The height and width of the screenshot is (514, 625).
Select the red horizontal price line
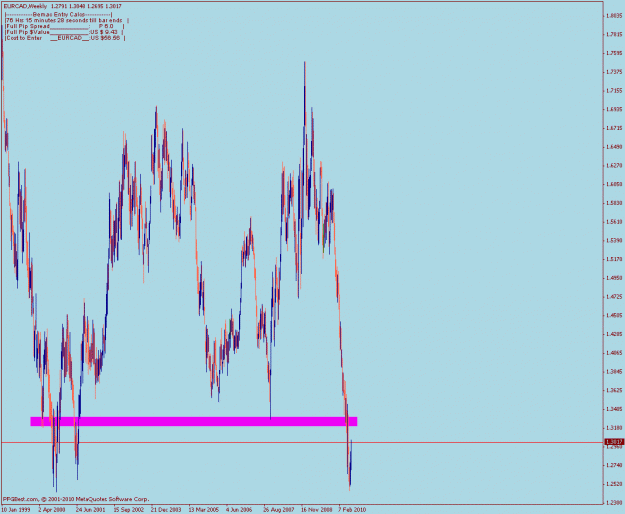click(x=302, y=442)
